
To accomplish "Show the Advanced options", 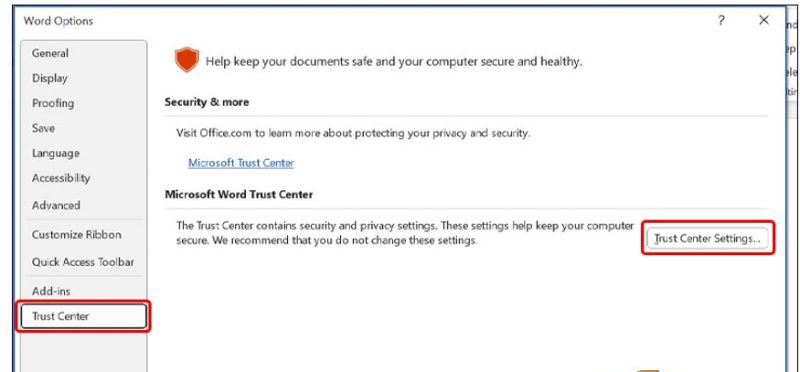I will (x=56, y=205).
